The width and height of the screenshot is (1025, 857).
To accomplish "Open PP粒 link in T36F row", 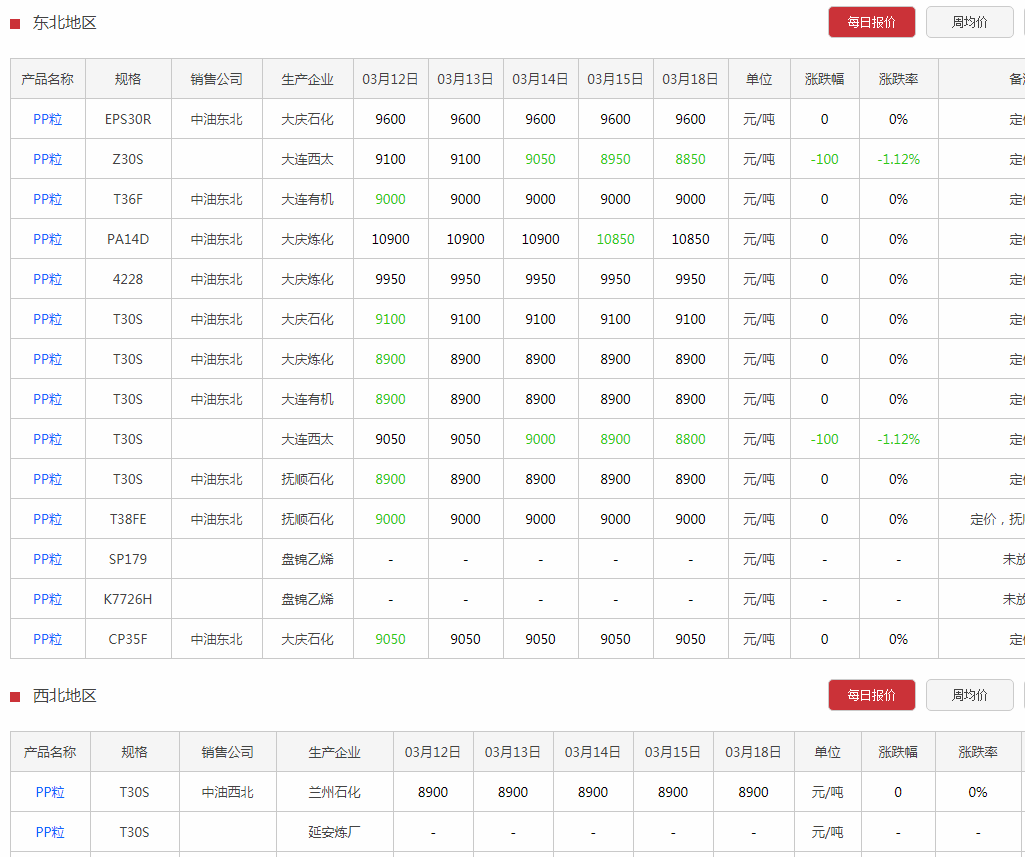I will tap(48, 199).
